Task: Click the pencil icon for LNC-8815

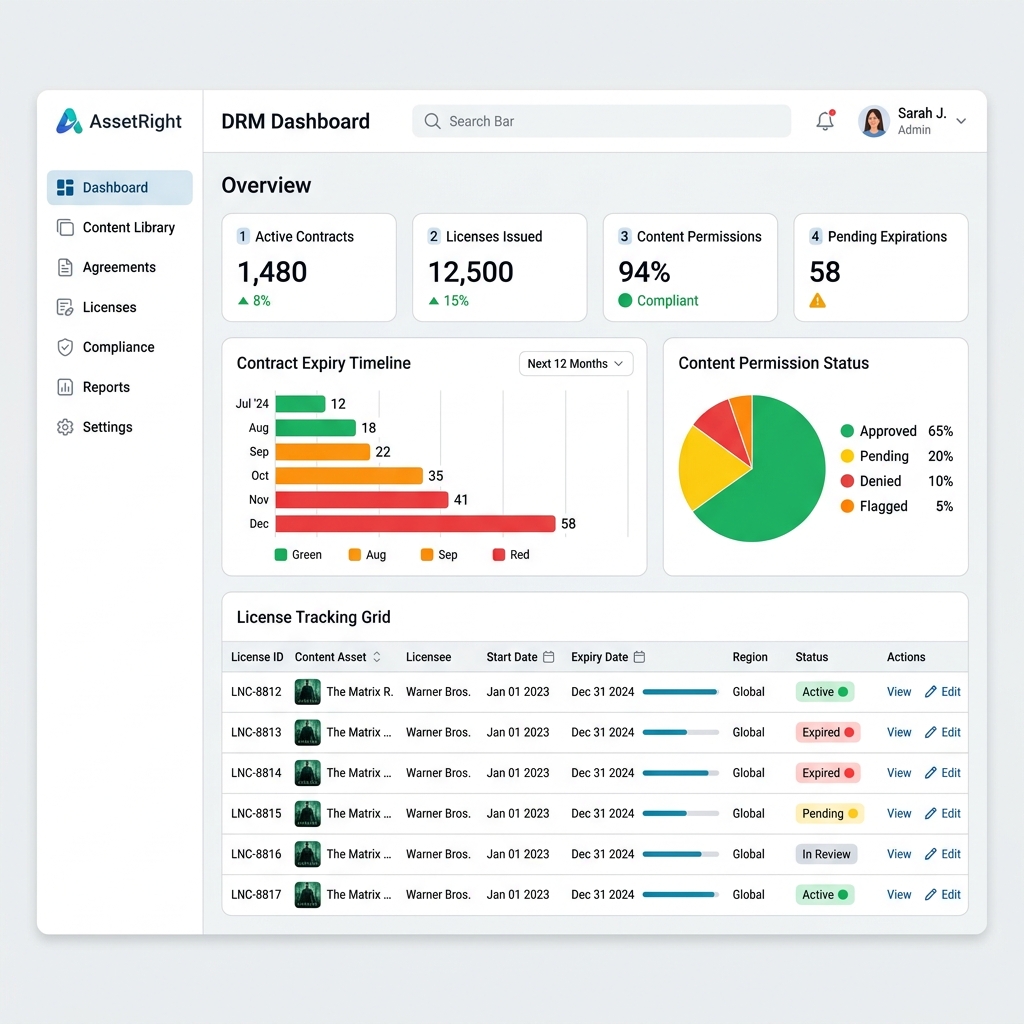Action: coord(931,813)
